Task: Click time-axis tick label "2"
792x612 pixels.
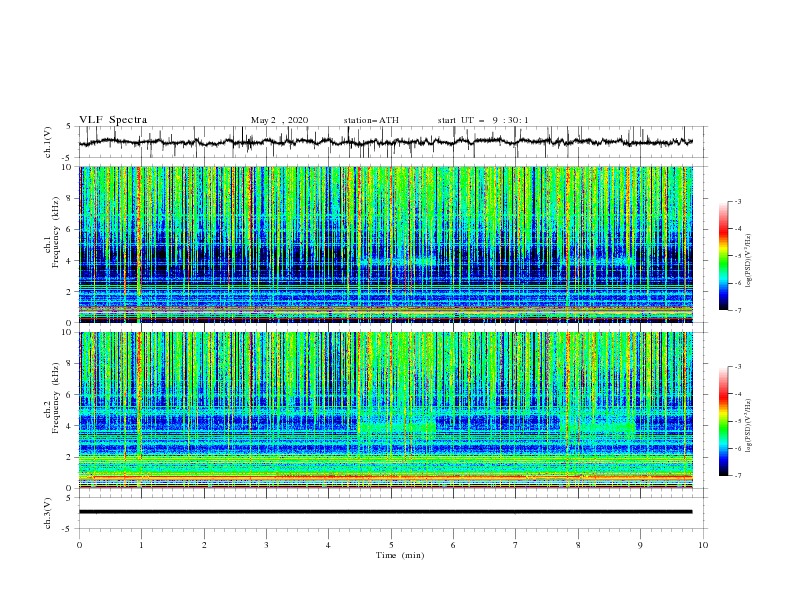Action: tap(204, 545)
